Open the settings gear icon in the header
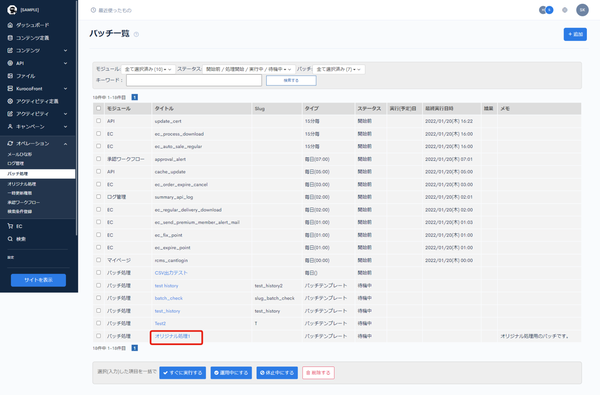Viewport: 600px width, 395px height. click(x=565, y=10)
